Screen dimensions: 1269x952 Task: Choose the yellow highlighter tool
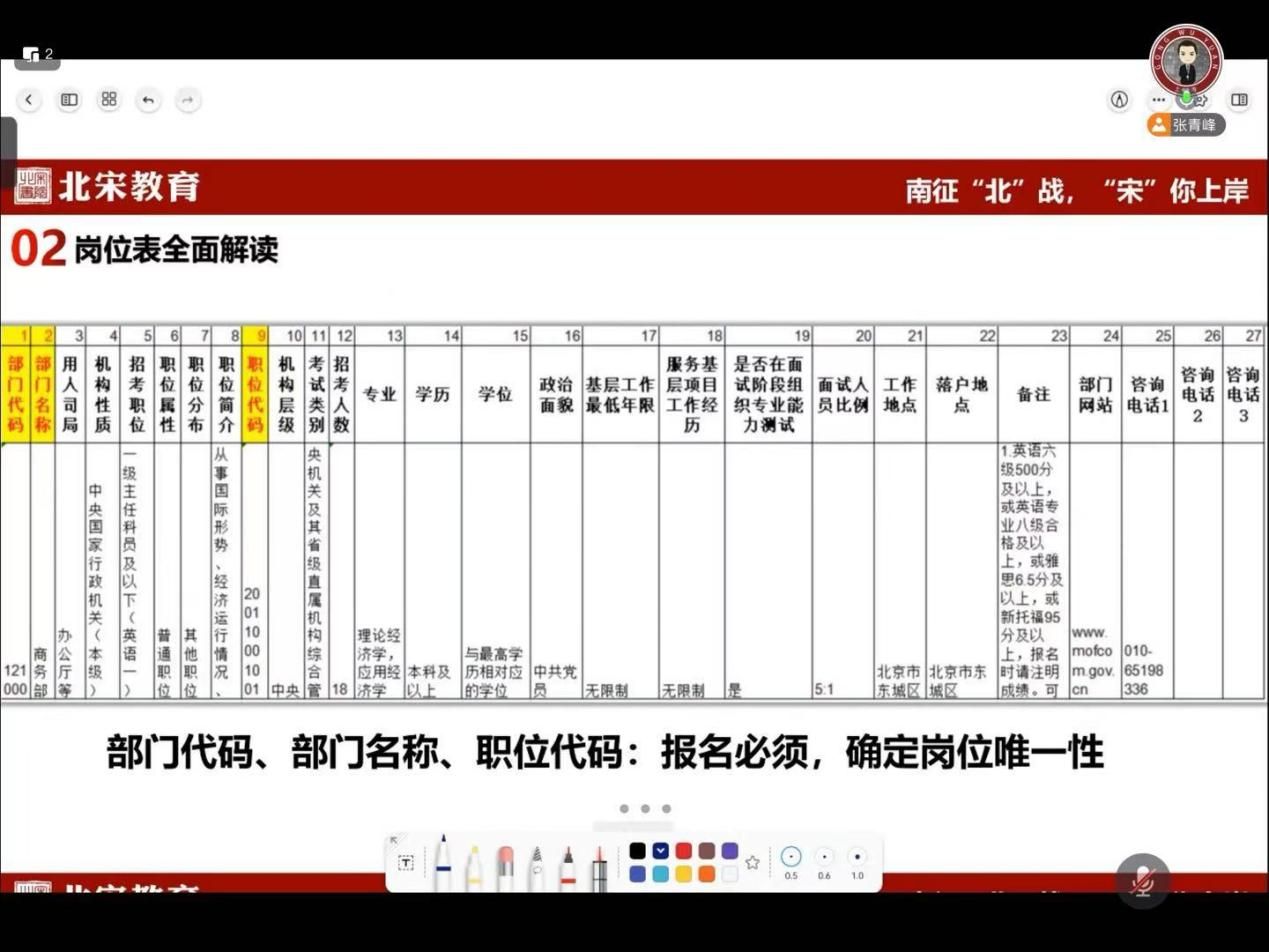coord(473,864)
